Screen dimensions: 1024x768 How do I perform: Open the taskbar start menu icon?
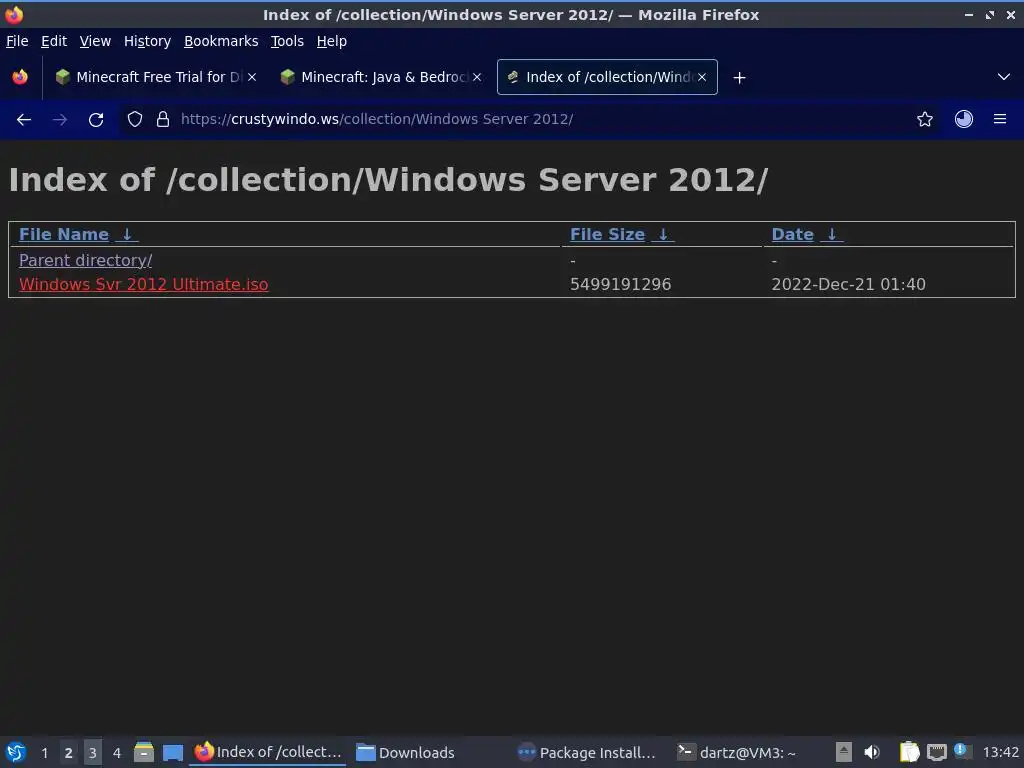pos(16,752)
